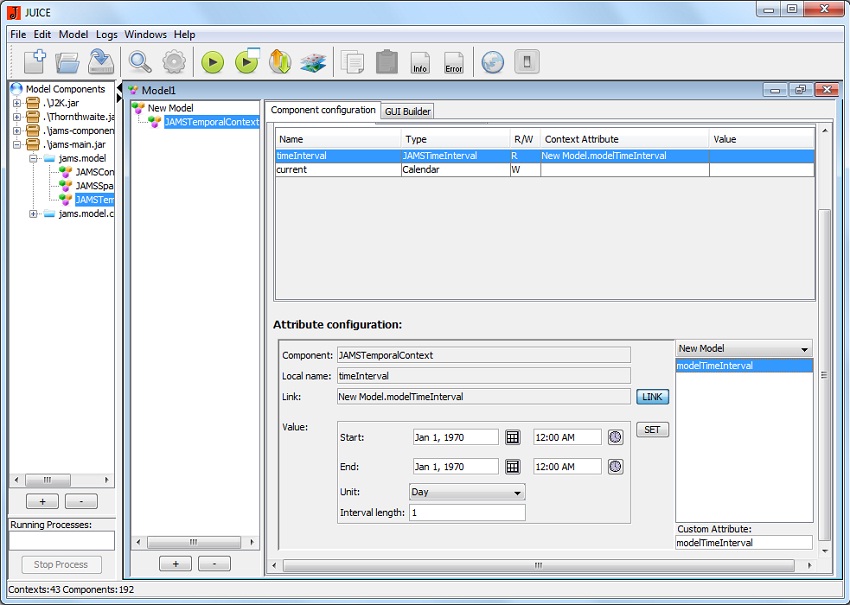The height and width of the screenshot is (605, 850).
Task: Open the New Model context dropdown
Action: [x=744, y=349]
